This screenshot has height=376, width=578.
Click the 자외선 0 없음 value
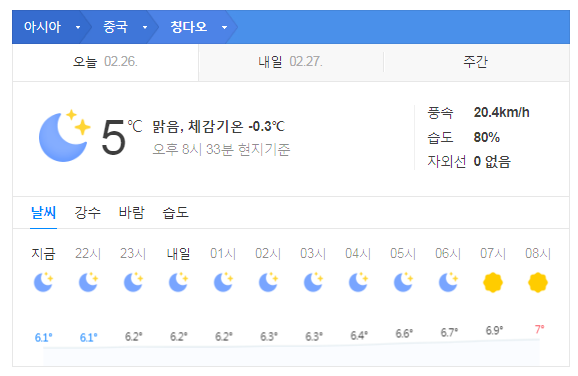492,161
